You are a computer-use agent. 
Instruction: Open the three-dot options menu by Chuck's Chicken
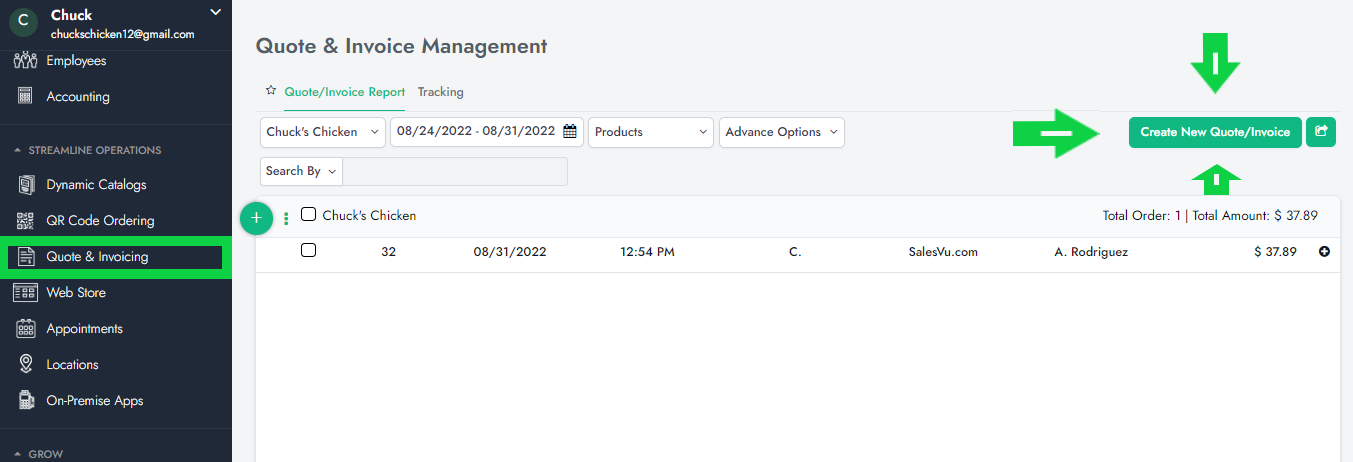(287, 217)
